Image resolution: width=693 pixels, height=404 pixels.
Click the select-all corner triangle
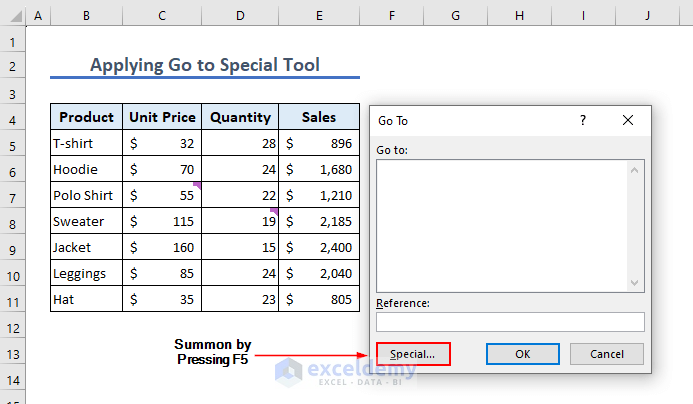(12, 16)
